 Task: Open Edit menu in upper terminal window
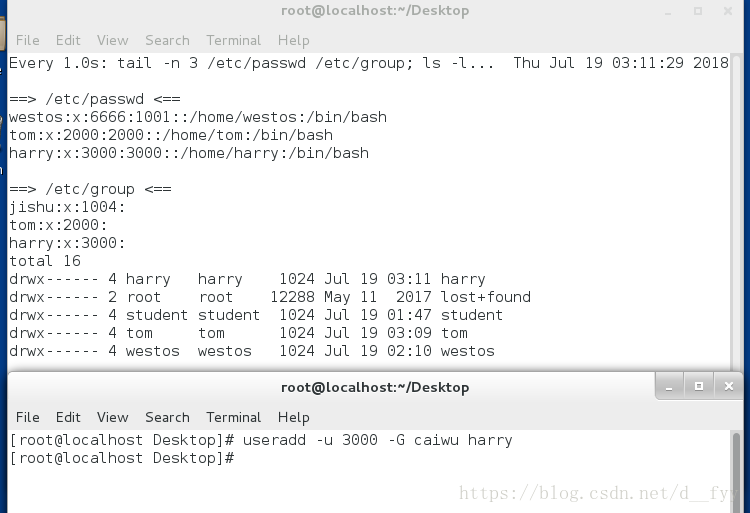point(68,40)
